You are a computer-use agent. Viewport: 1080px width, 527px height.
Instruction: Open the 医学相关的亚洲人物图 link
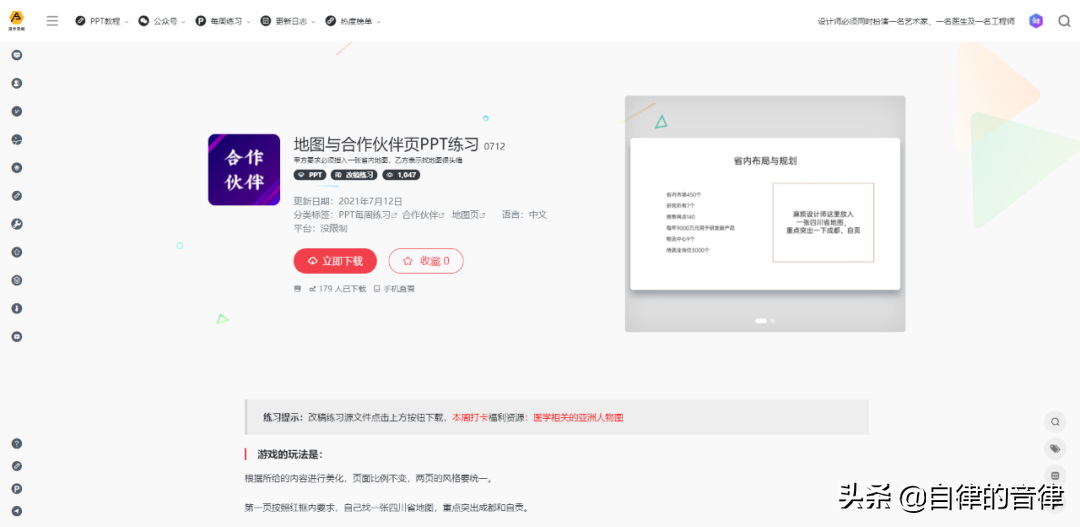pos(579,417)
